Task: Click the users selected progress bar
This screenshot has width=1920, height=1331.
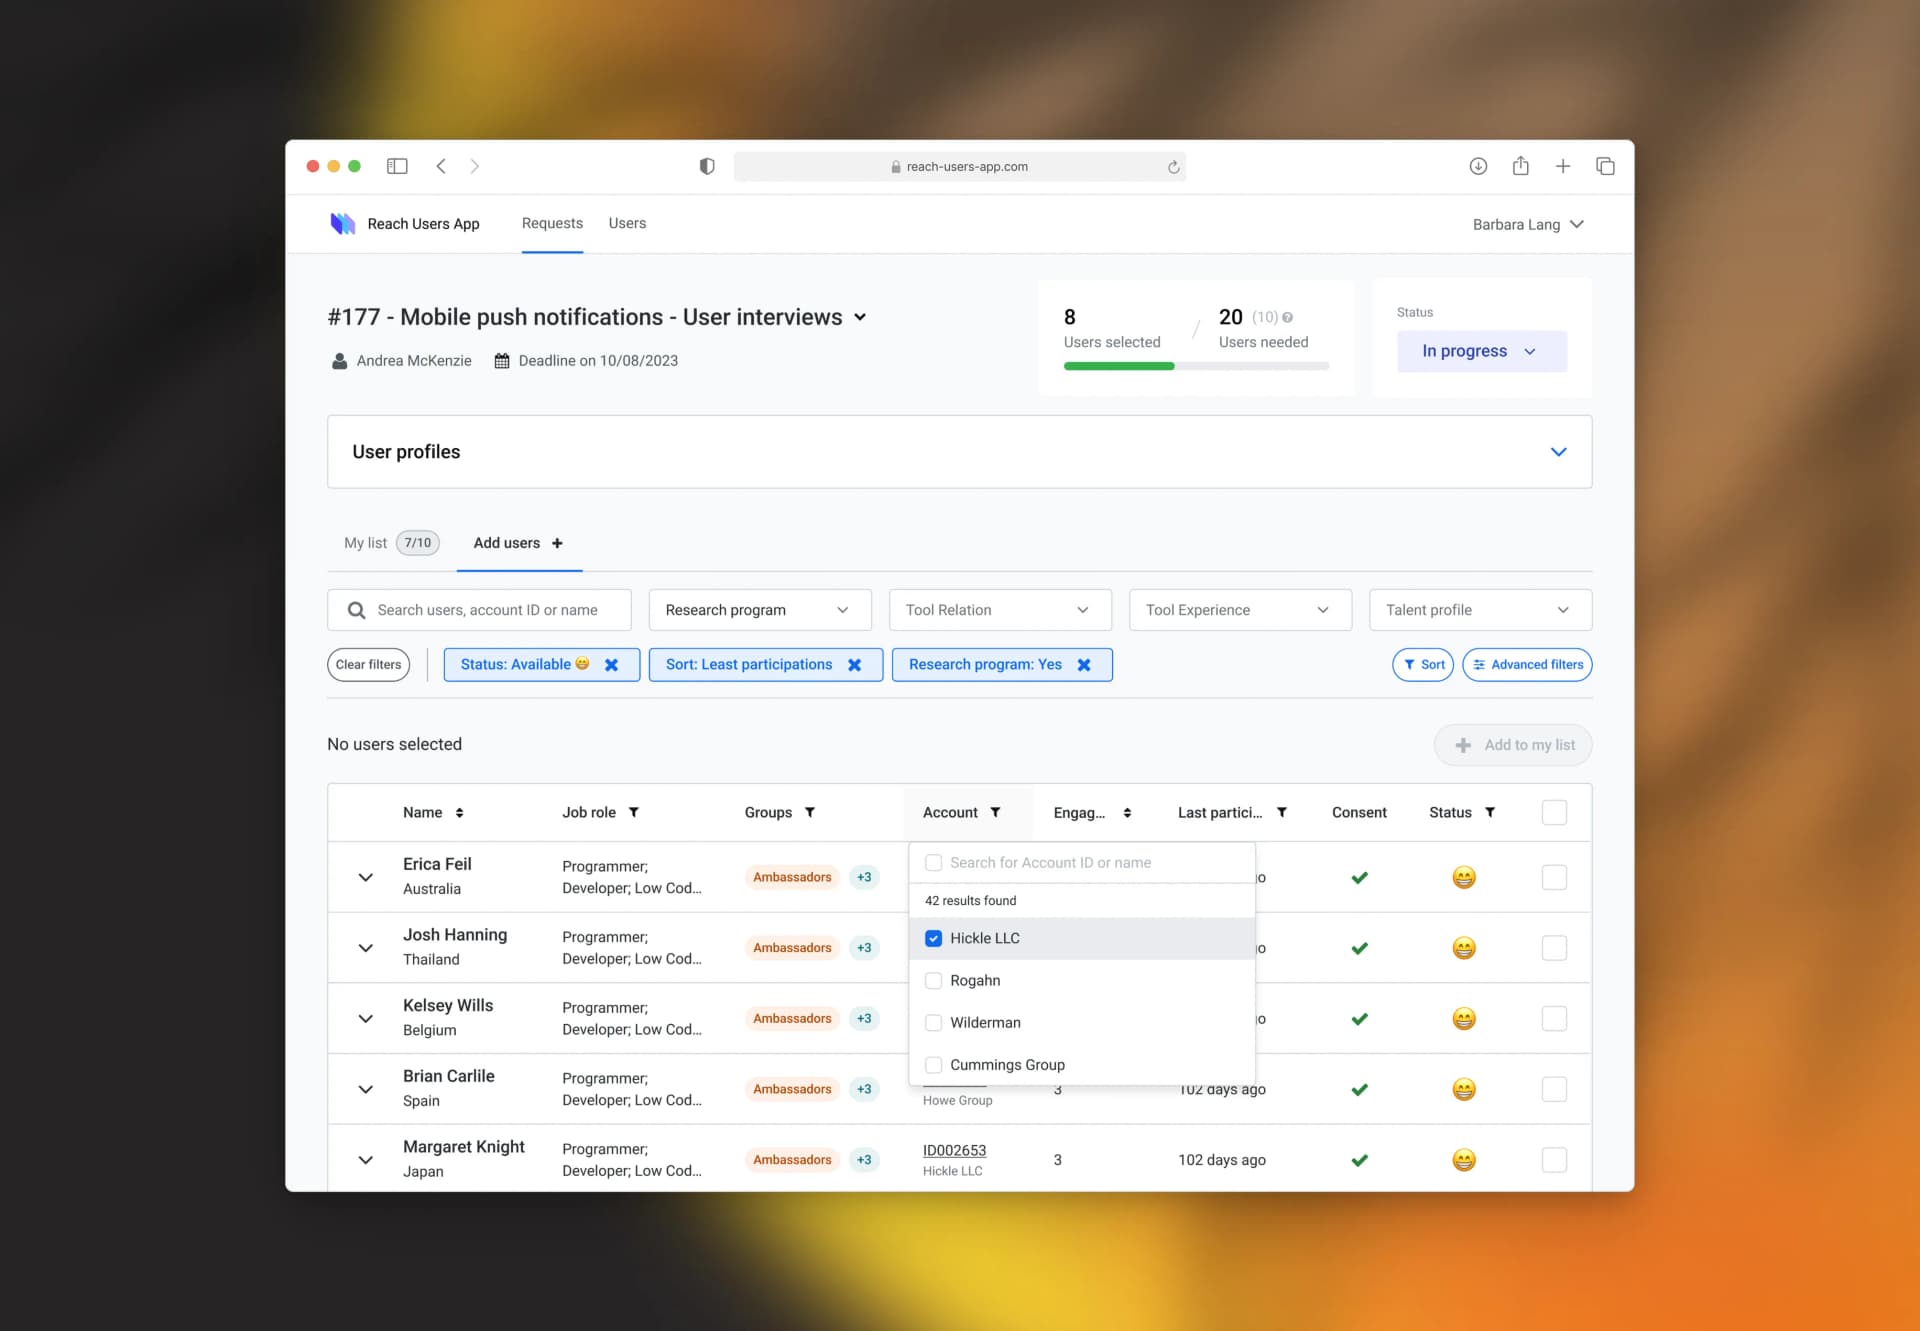Action: click(x=1196, y=367)
